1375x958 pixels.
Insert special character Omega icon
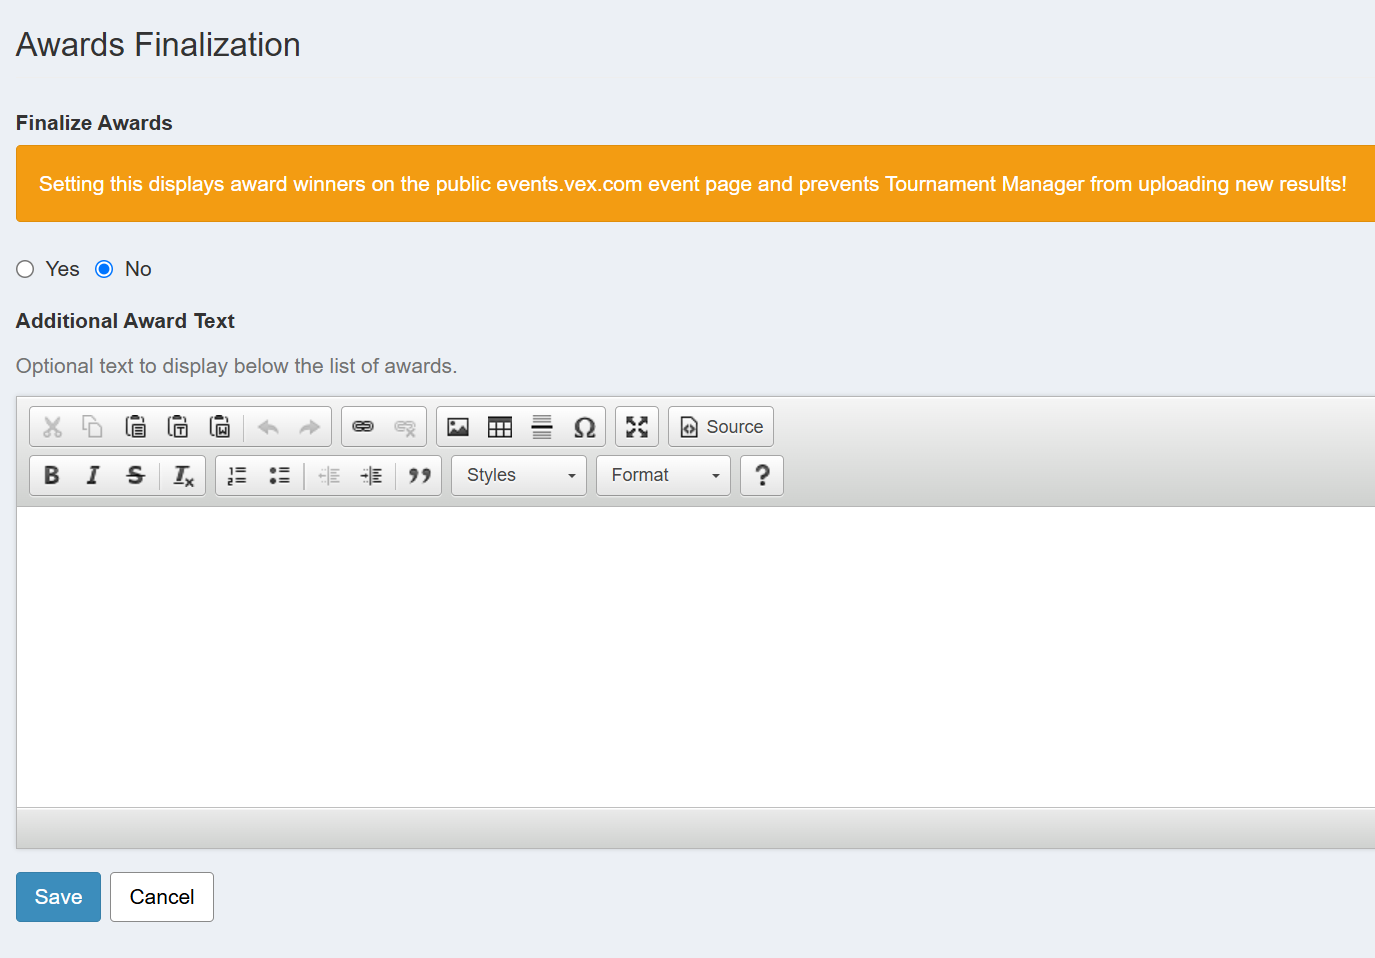click(584, 427)
